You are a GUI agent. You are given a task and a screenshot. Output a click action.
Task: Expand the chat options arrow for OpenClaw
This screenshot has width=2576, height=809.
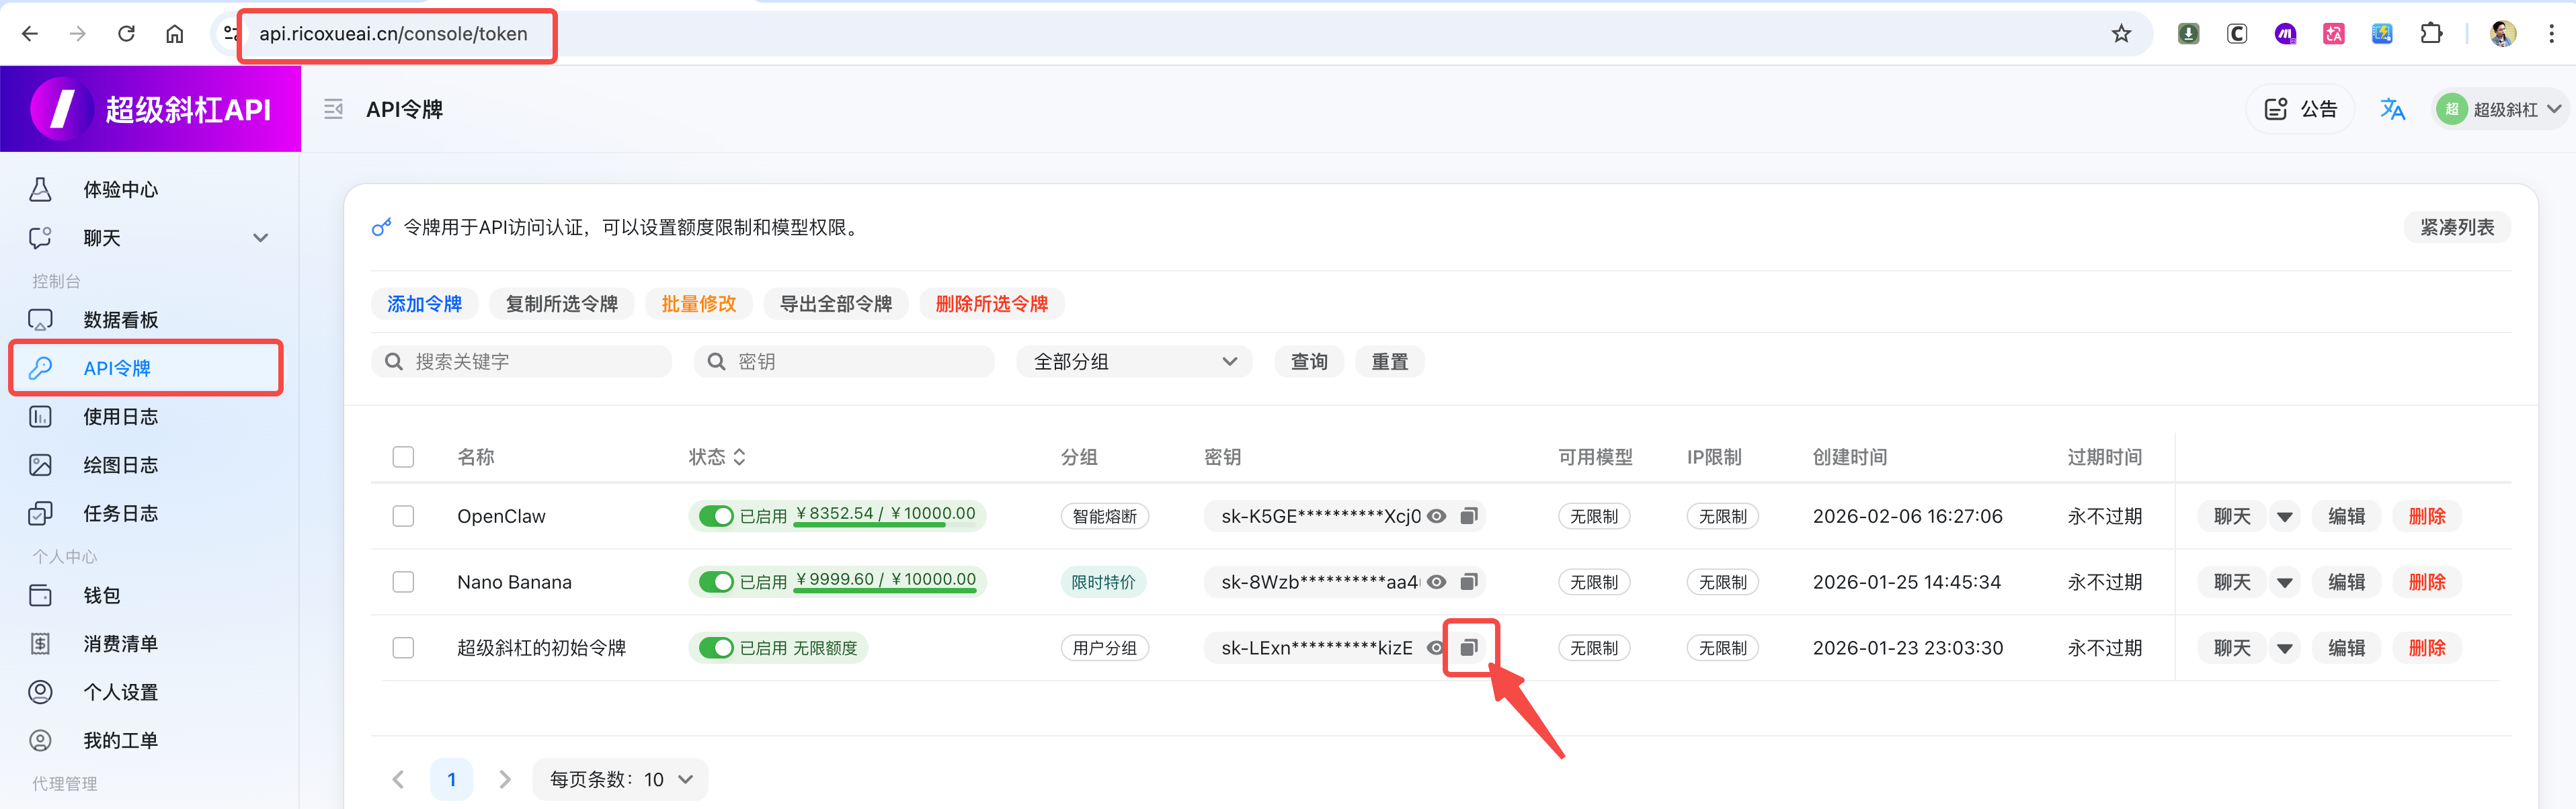2284,517
